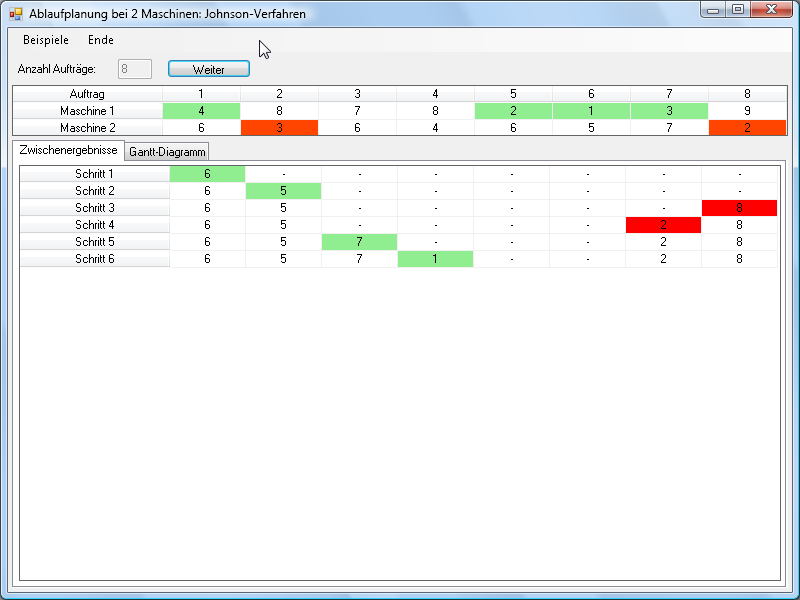Click the application icon in the title bar
Screen dimensions: 800x600
(15, 14)
